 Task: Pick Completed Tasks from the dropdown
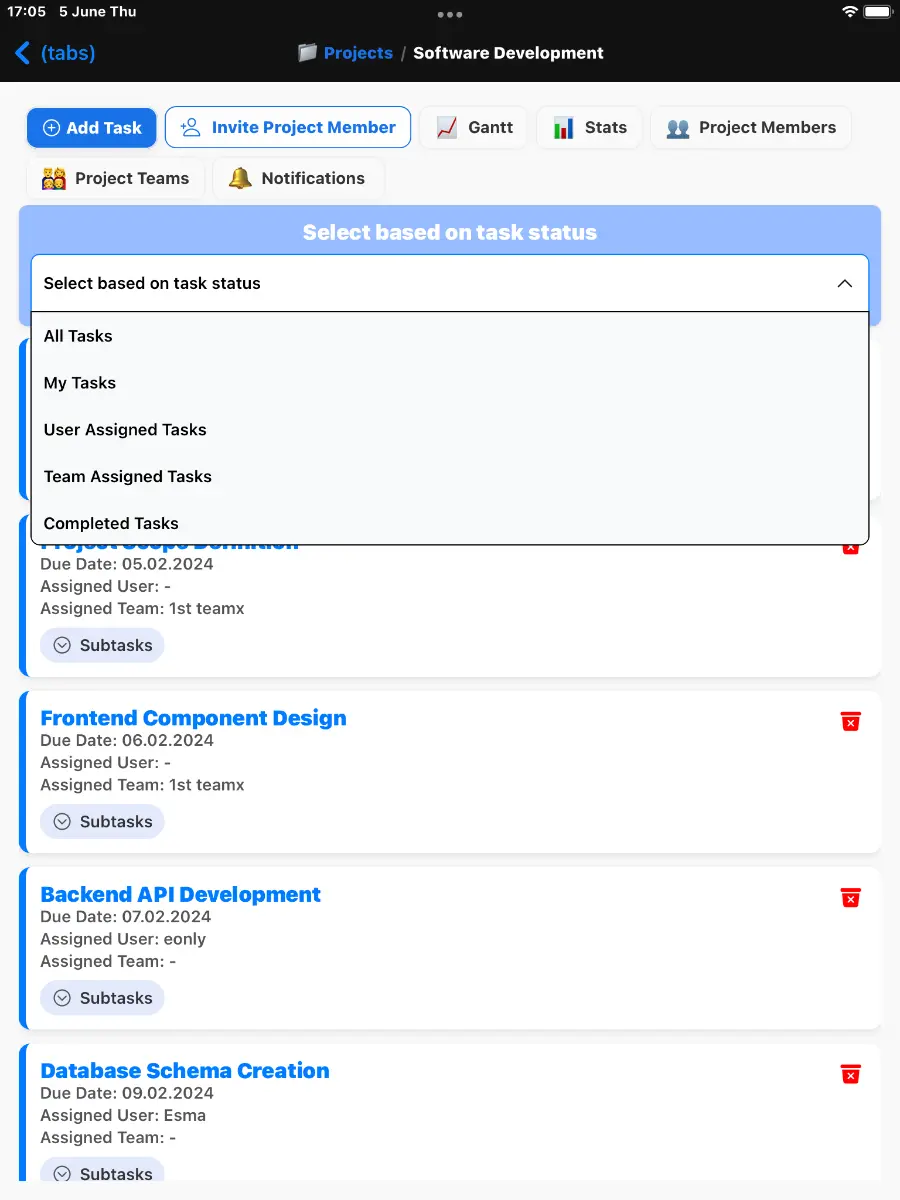pyautogui.click(x=450, y=523)
